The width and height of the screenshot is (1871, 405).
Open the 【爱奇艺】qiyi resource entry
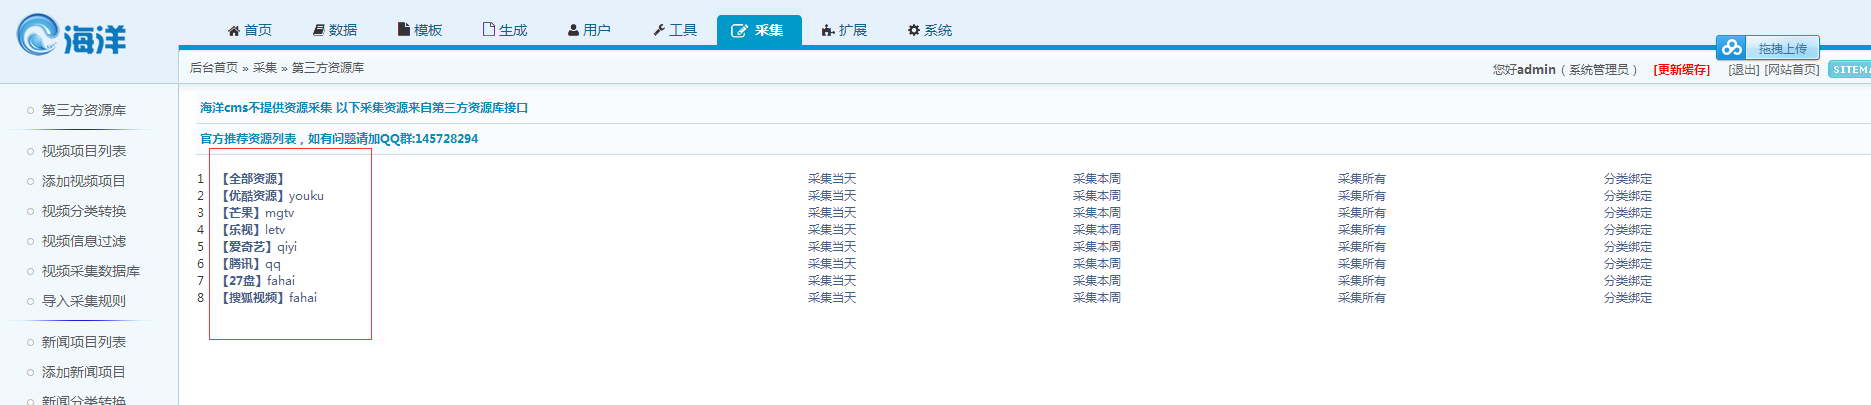click(257, 247)
